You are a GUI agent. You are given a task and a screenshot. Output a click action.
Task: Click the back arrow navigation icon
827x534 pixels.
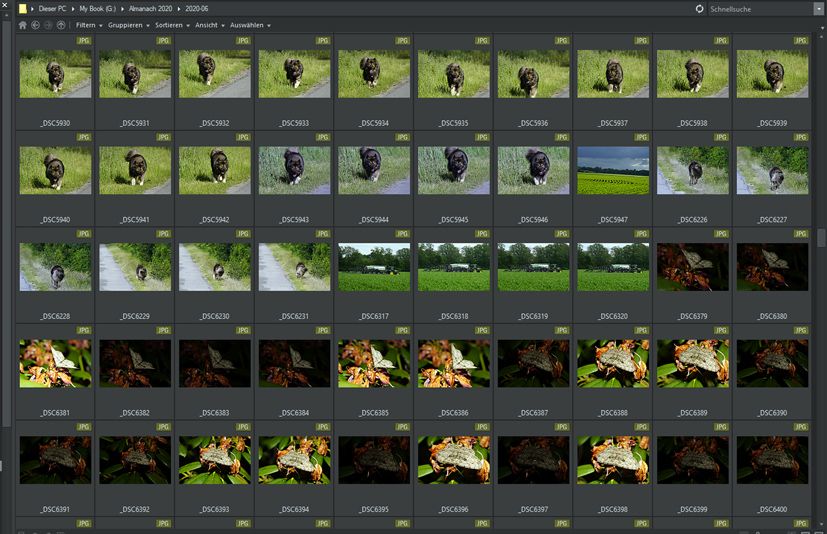point(36,24)
